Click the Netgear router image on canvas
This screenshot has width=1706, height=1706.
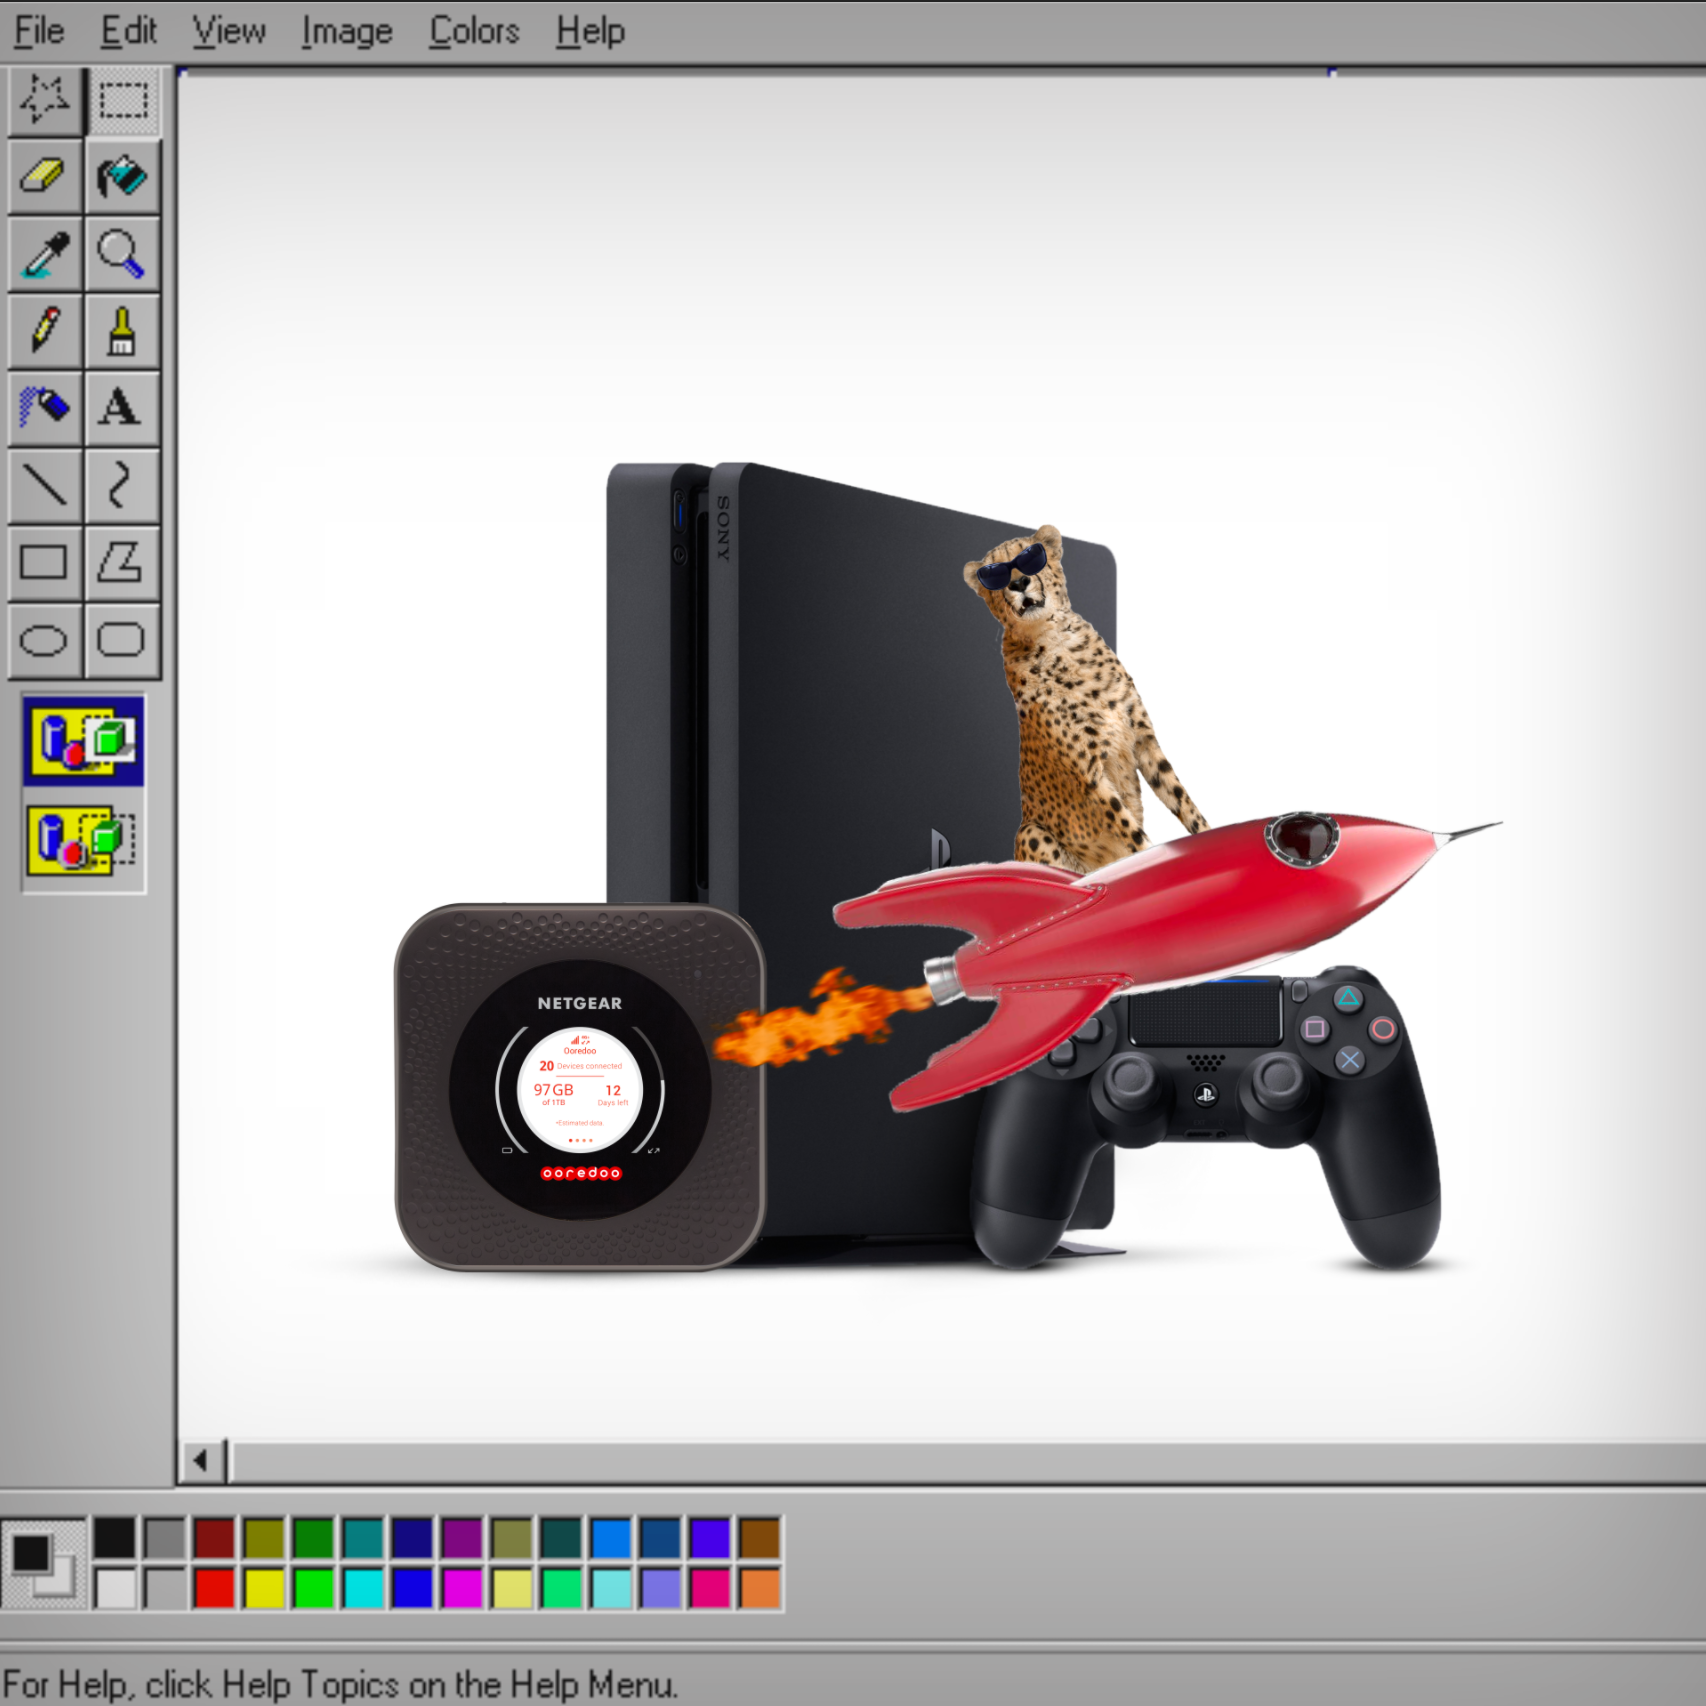pos(580,1087)
